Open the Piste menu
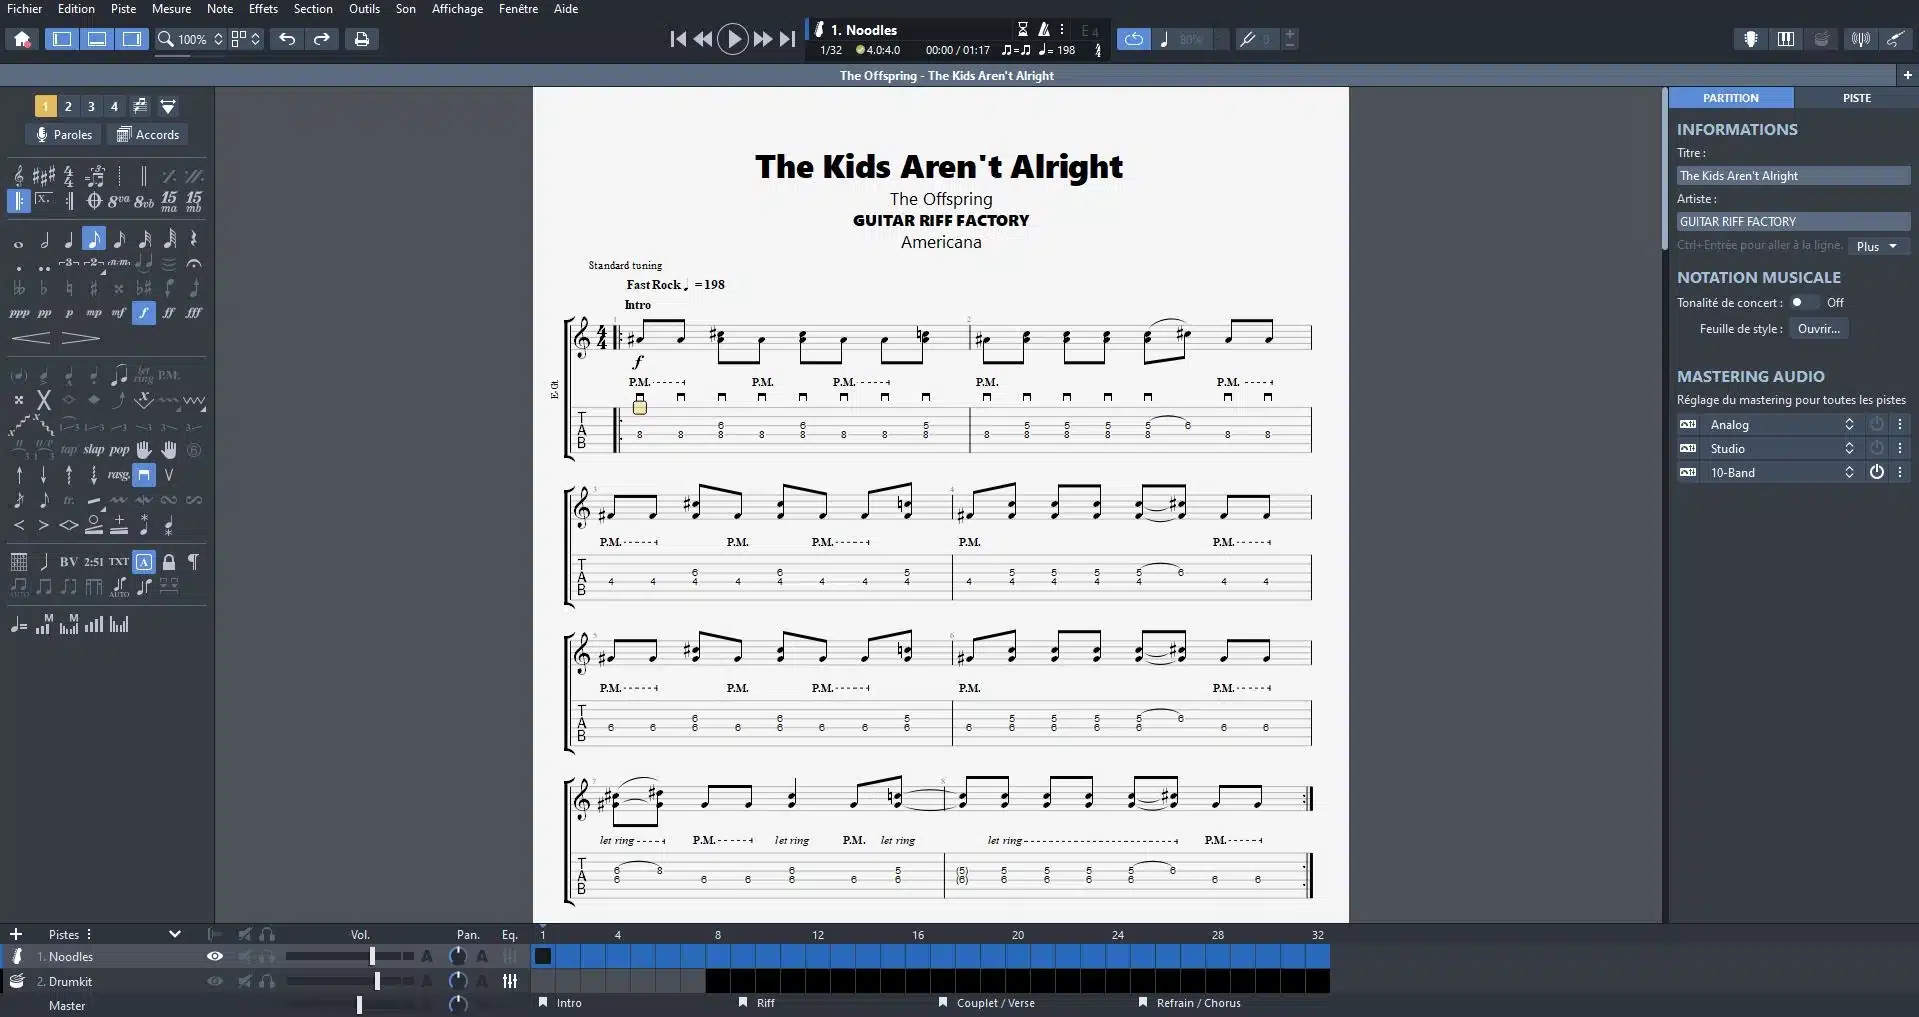1919x1017 pixels. pyautogui.click(x=124, y=9)
